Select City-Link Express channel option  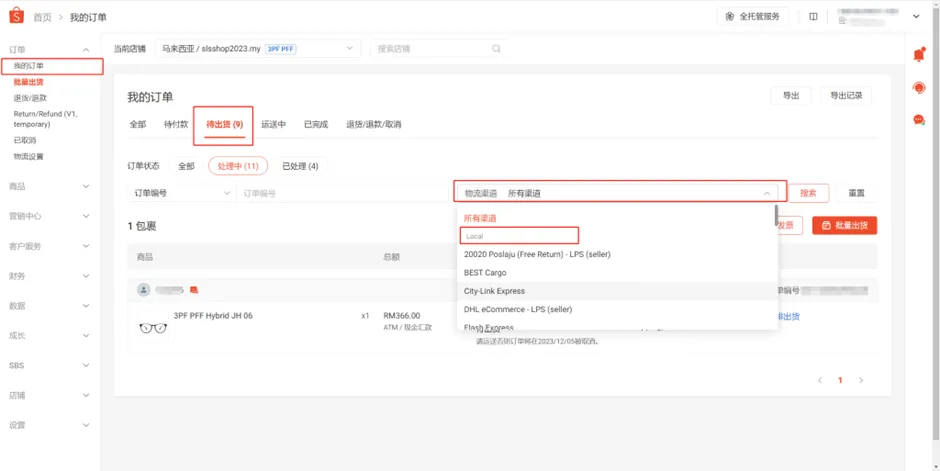616,291
